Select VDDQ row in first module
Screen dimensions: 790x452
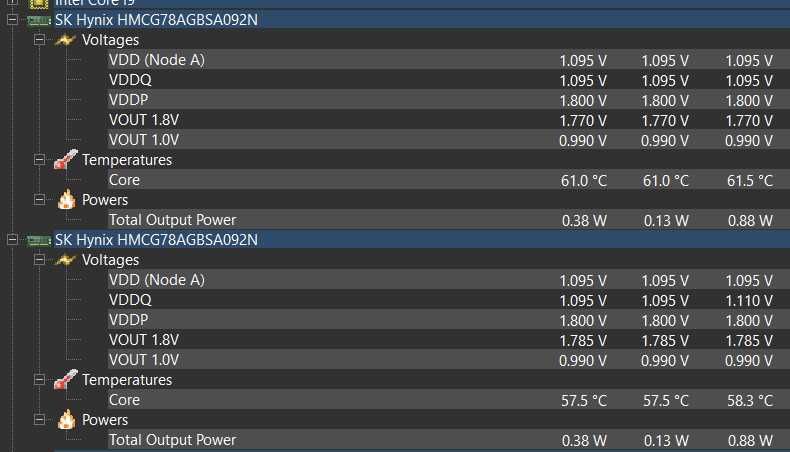(x=448, y=80)
